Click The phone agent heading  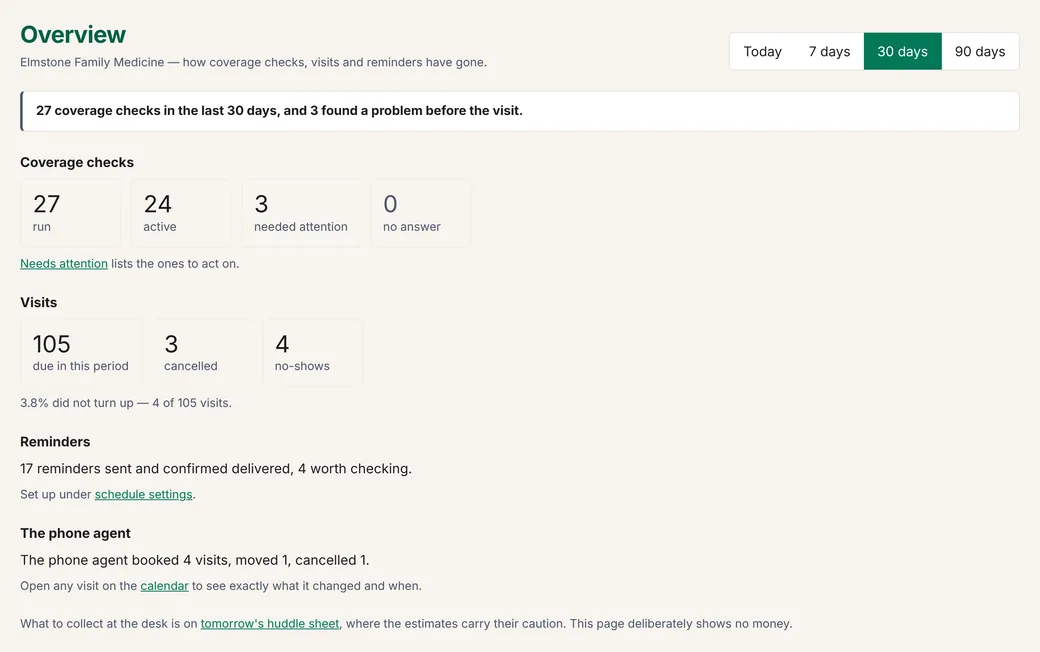coord(75,533)
